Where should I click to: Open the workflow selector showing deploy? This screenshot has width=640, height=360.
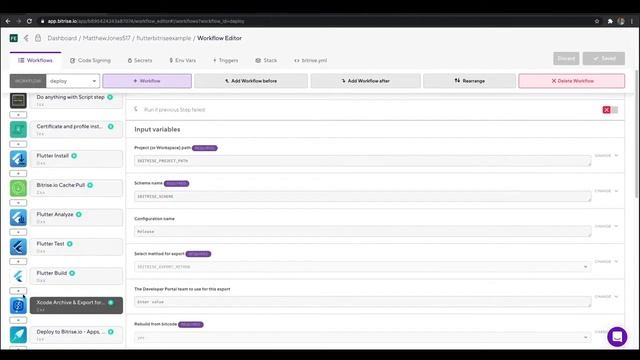click(73, 81)
